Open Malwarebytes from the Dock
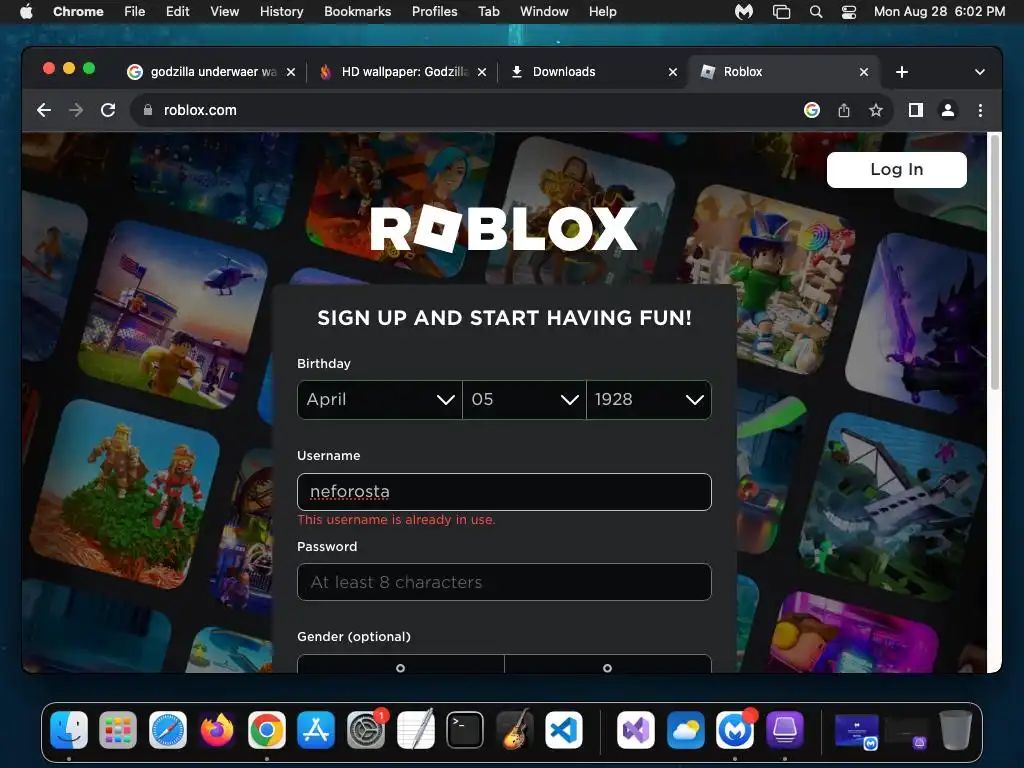Image resolution: width=1024 pixels, height=768 pixels. (x=735, y=729)
